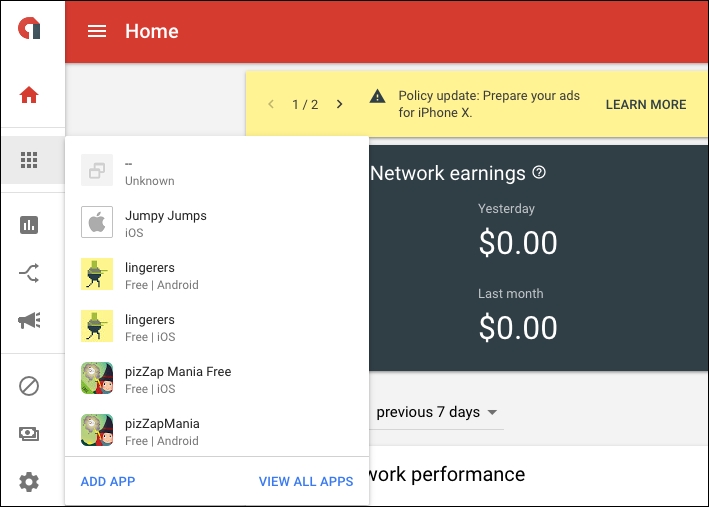Click the Network earnings help icon
This screenshot has width=709, height=507.
540,173
